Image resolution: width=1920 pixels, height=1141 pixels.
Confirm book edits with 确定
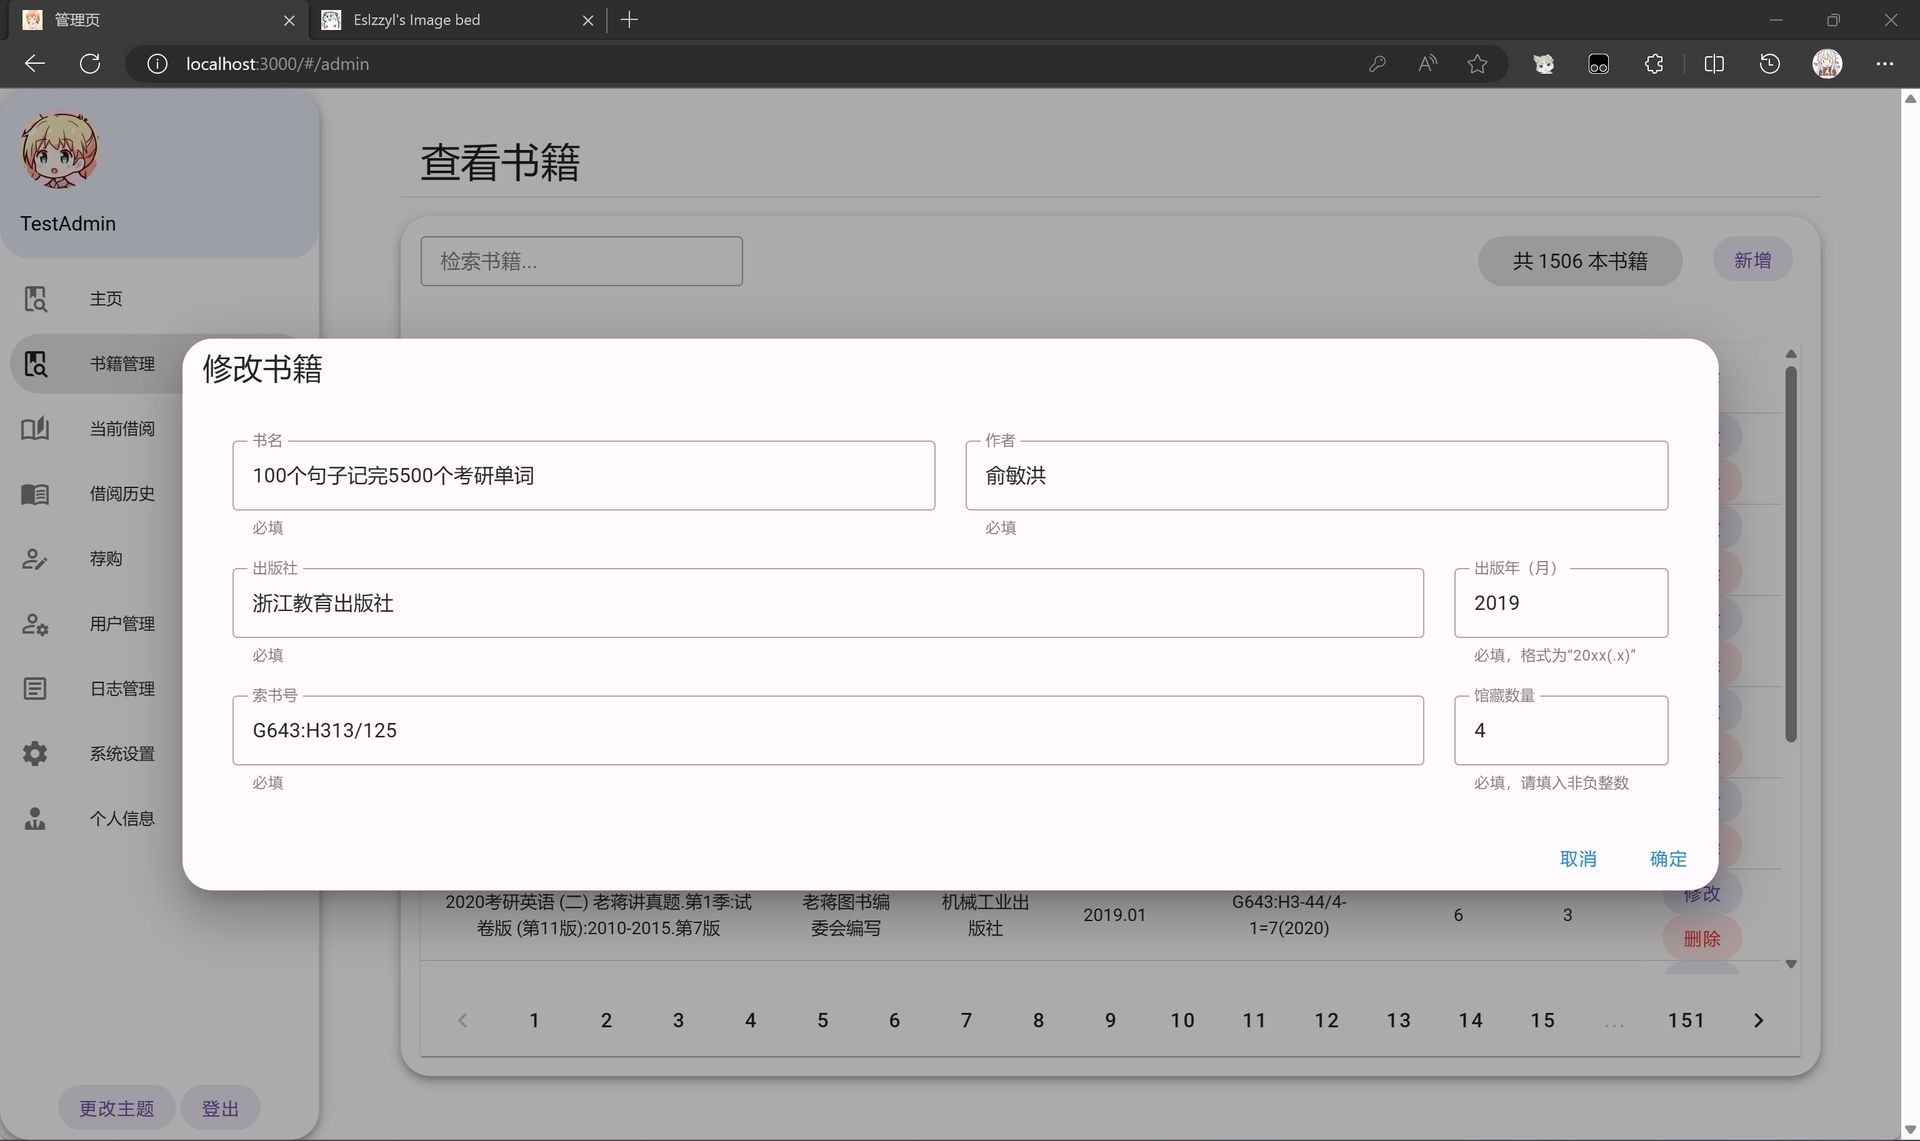(x=1666, y=858)
